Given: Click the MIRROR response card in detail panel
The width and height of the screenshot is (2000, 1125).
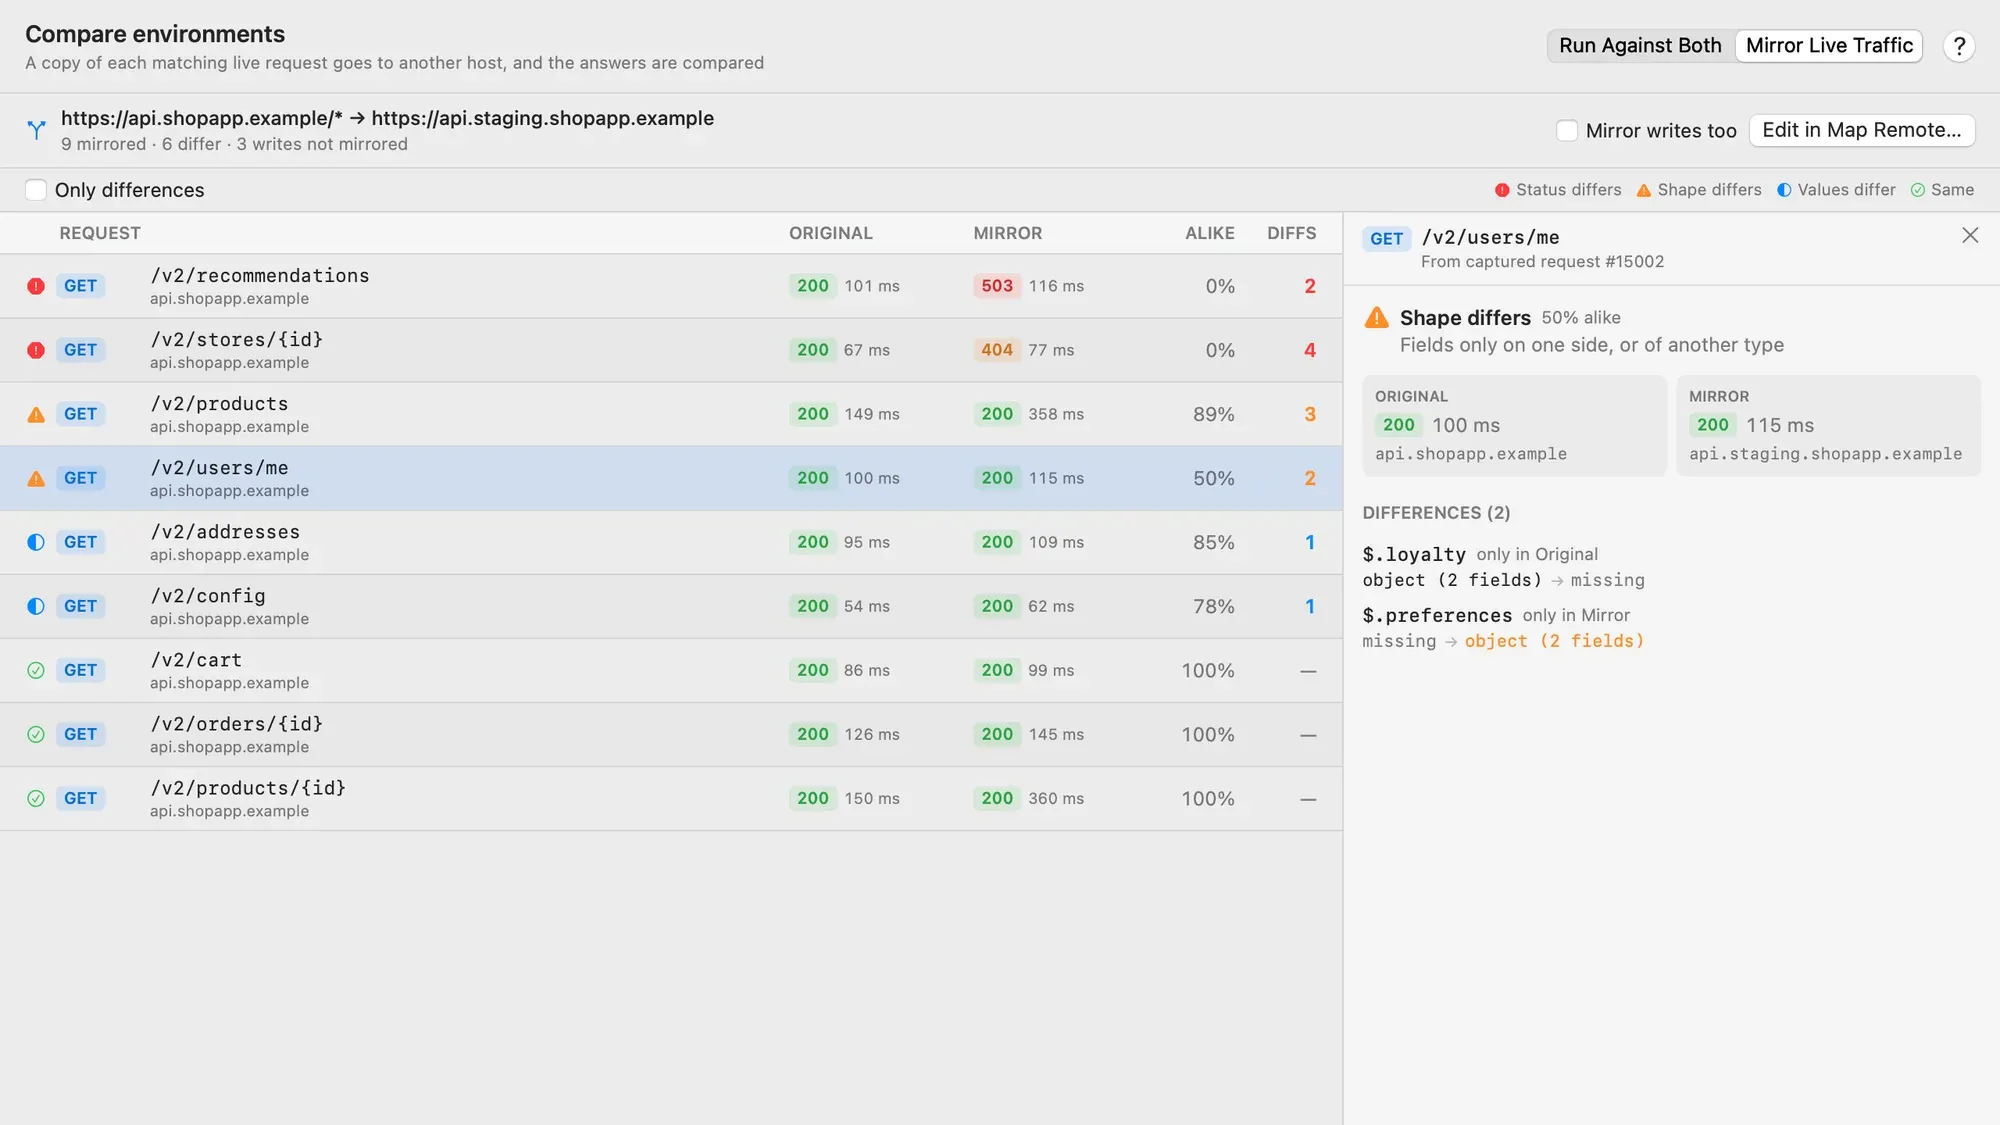Looking at the screenshot, I should [1828, 426].
